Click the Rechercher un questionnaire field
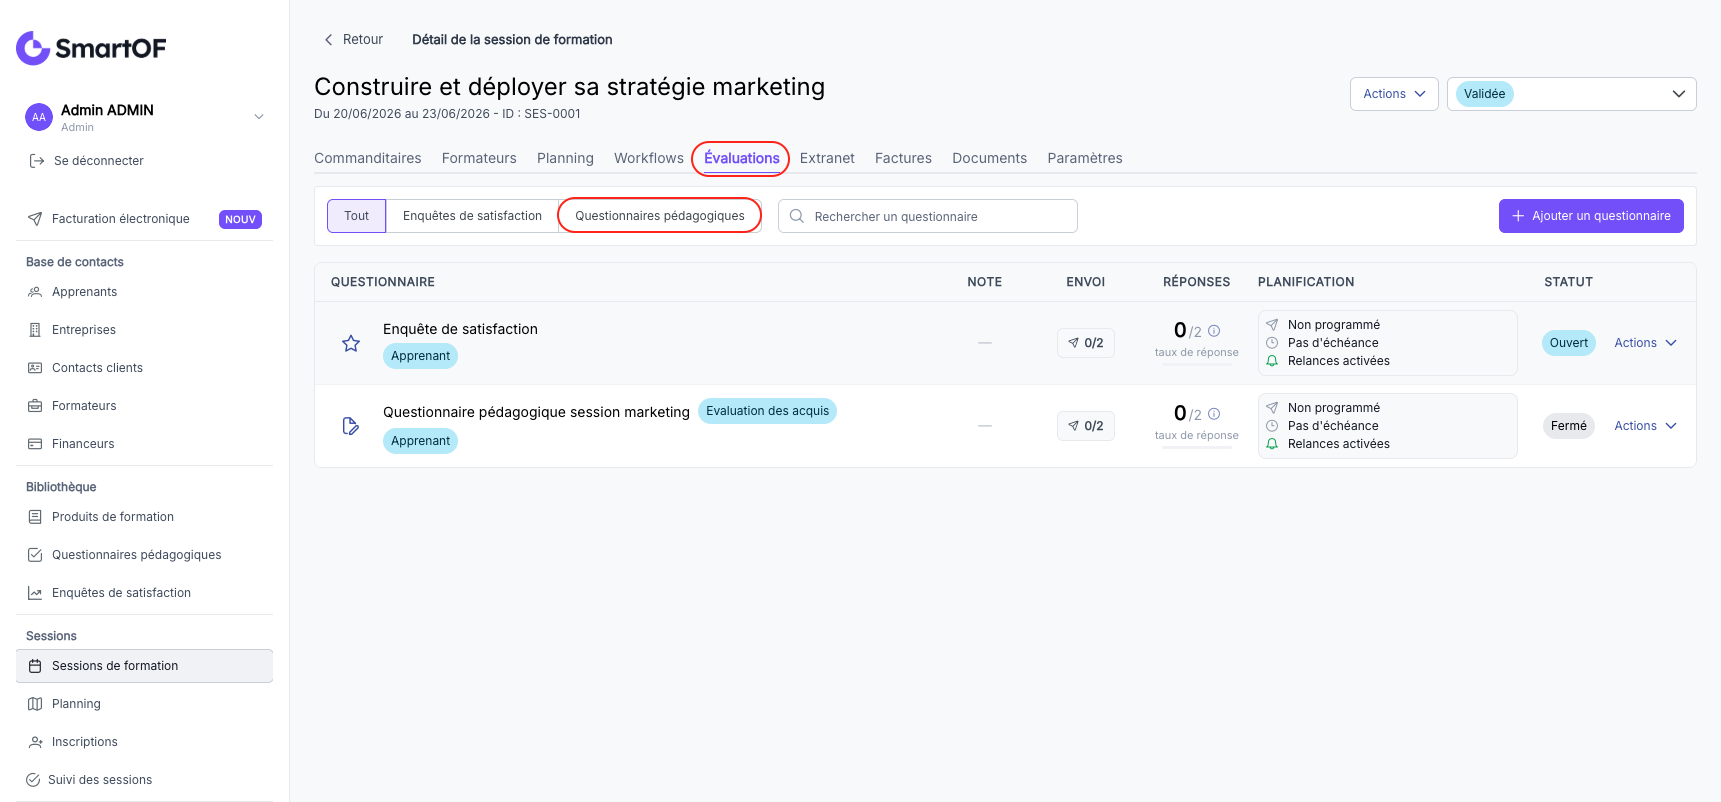The height and width of the screenshot is (802, 1721). (x=927, y=216)
